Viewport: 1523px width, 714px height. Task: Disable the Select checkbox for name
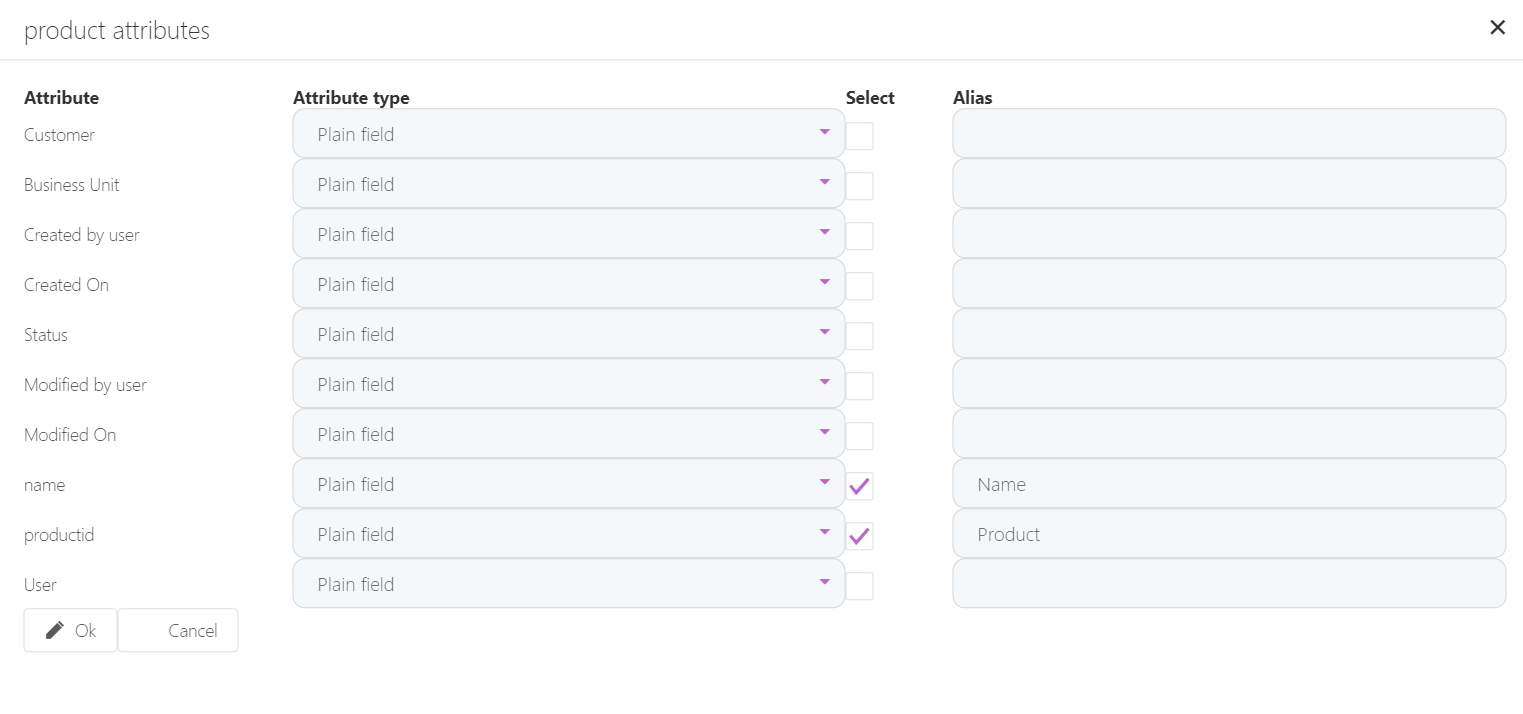tap(859, 485)
